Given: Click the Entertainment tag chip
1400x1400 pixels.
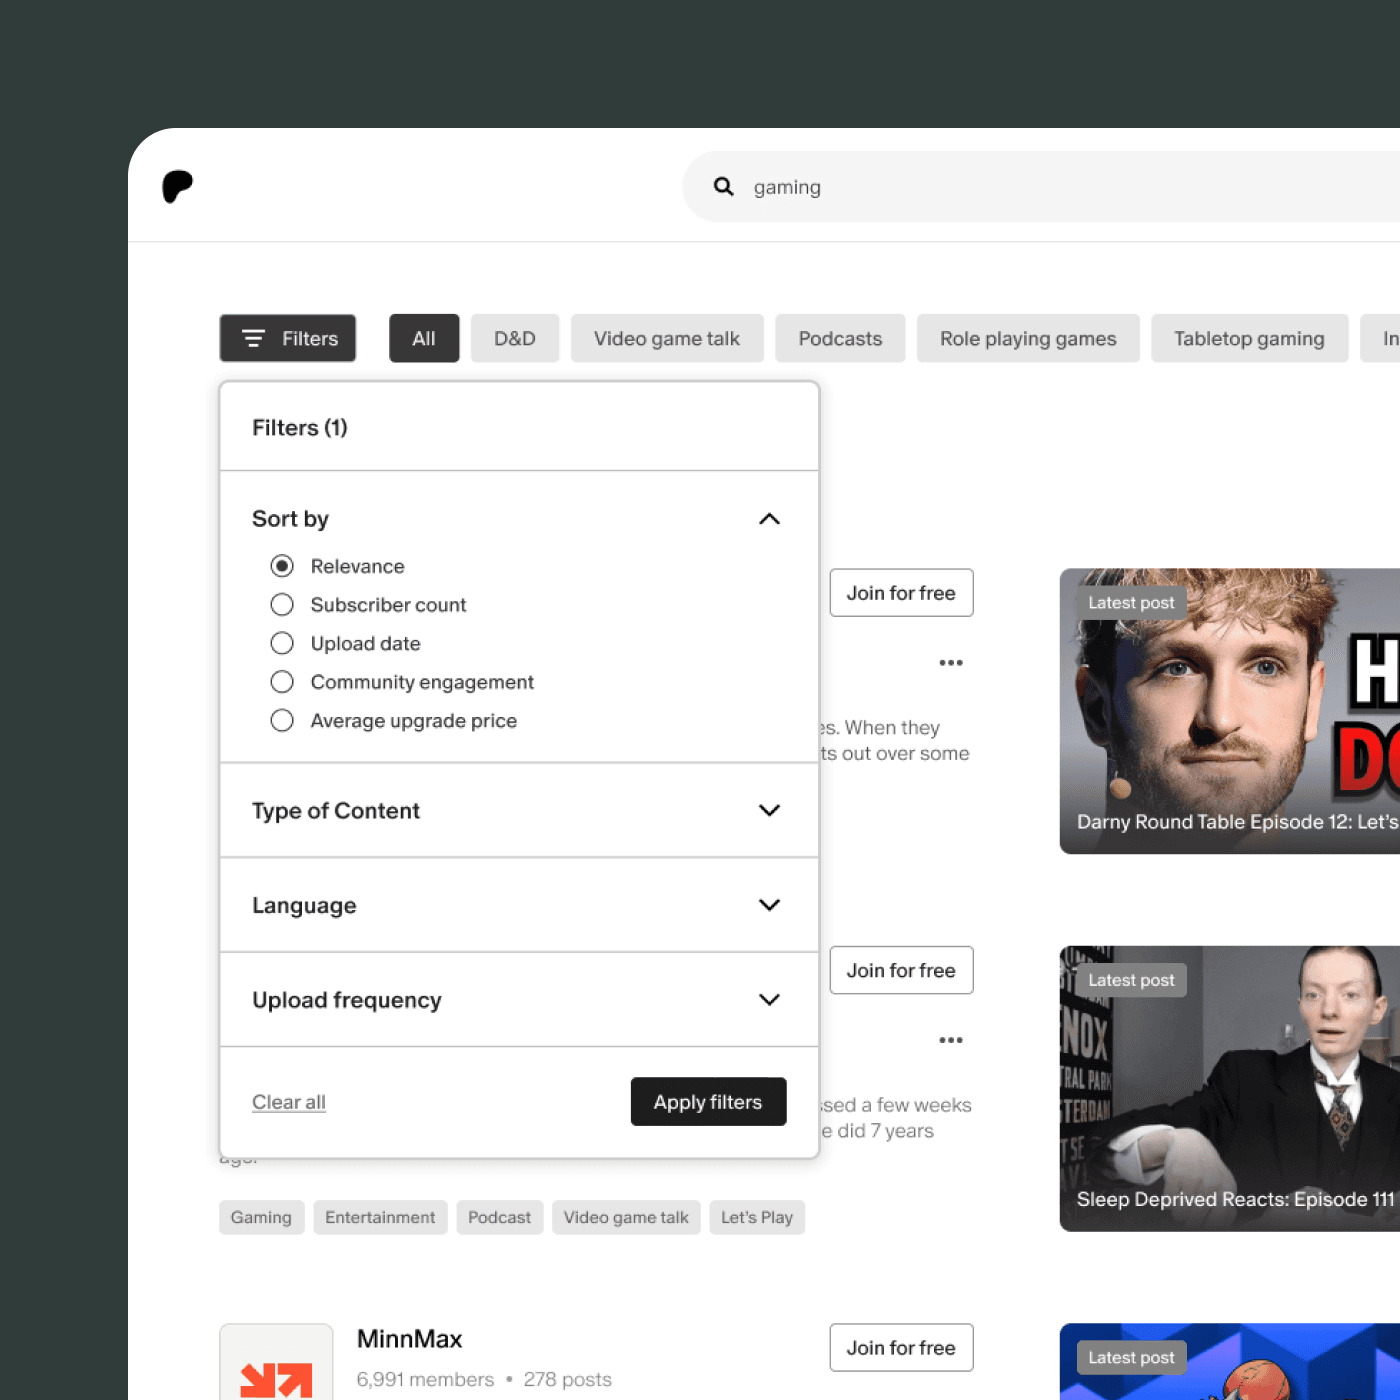Looking at the screenshot, I should pos(380,1217).
